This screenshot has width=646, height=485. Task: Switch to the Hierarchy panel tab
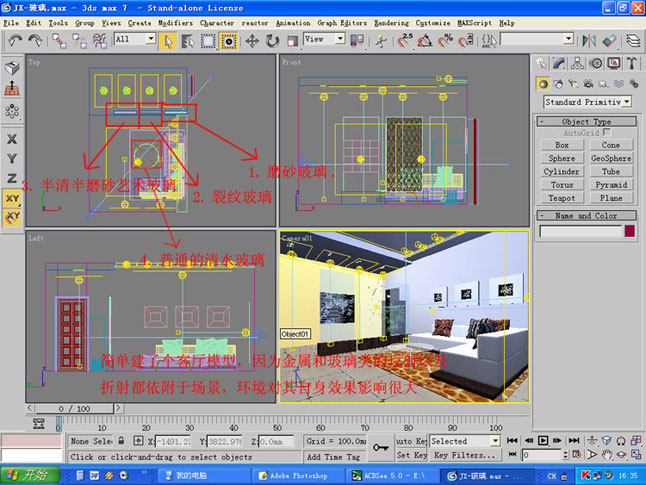pyautogui.click(x=577, y=63)
